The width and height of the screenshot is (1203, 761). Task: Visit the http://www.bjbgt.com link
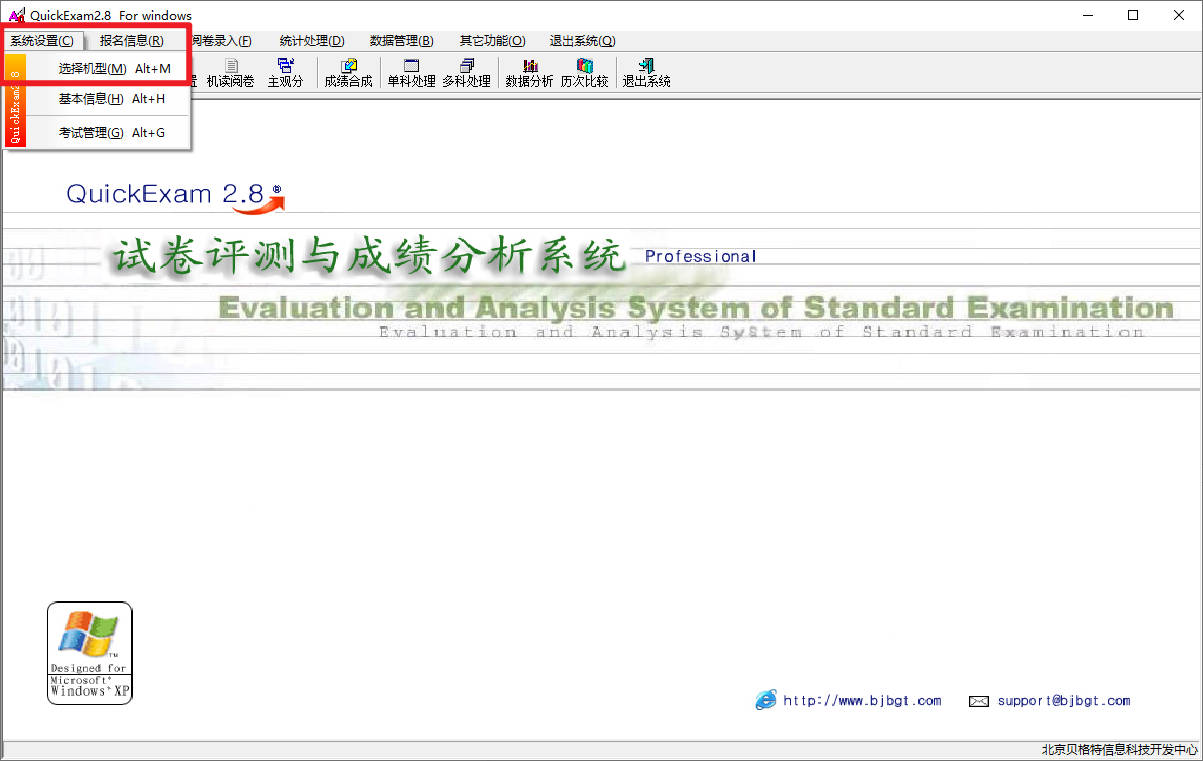coord(862,701)
